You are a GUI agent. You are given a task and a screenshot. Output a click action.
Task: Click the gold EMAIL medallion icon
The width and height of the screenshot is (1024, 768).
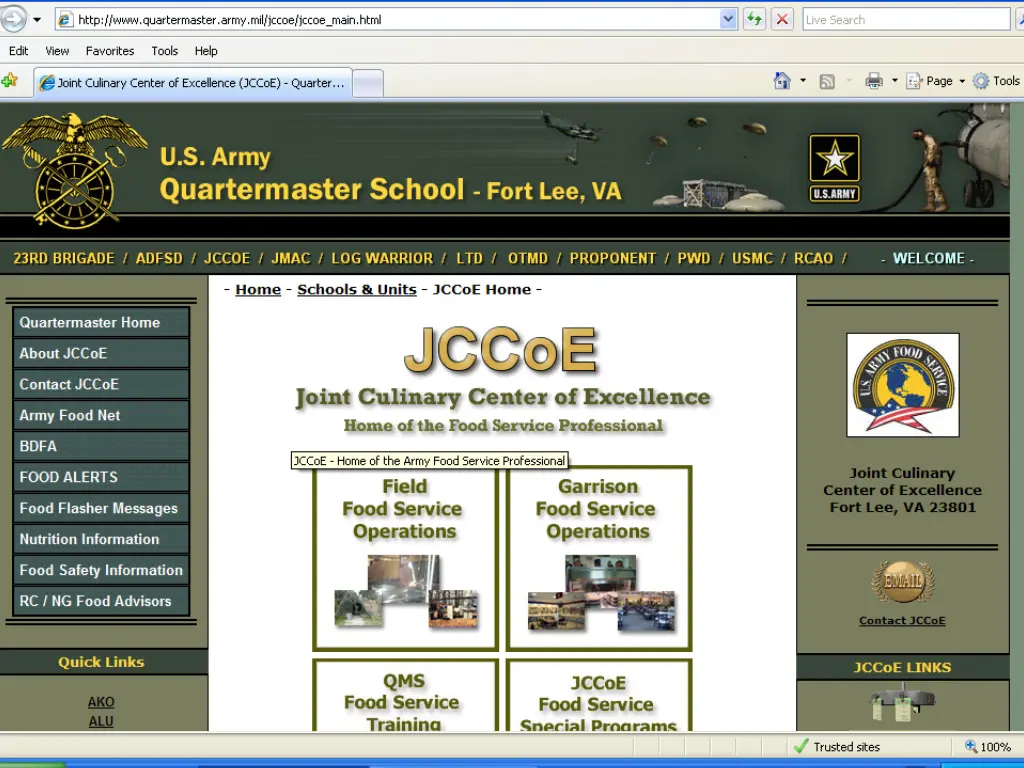(903, 582)
